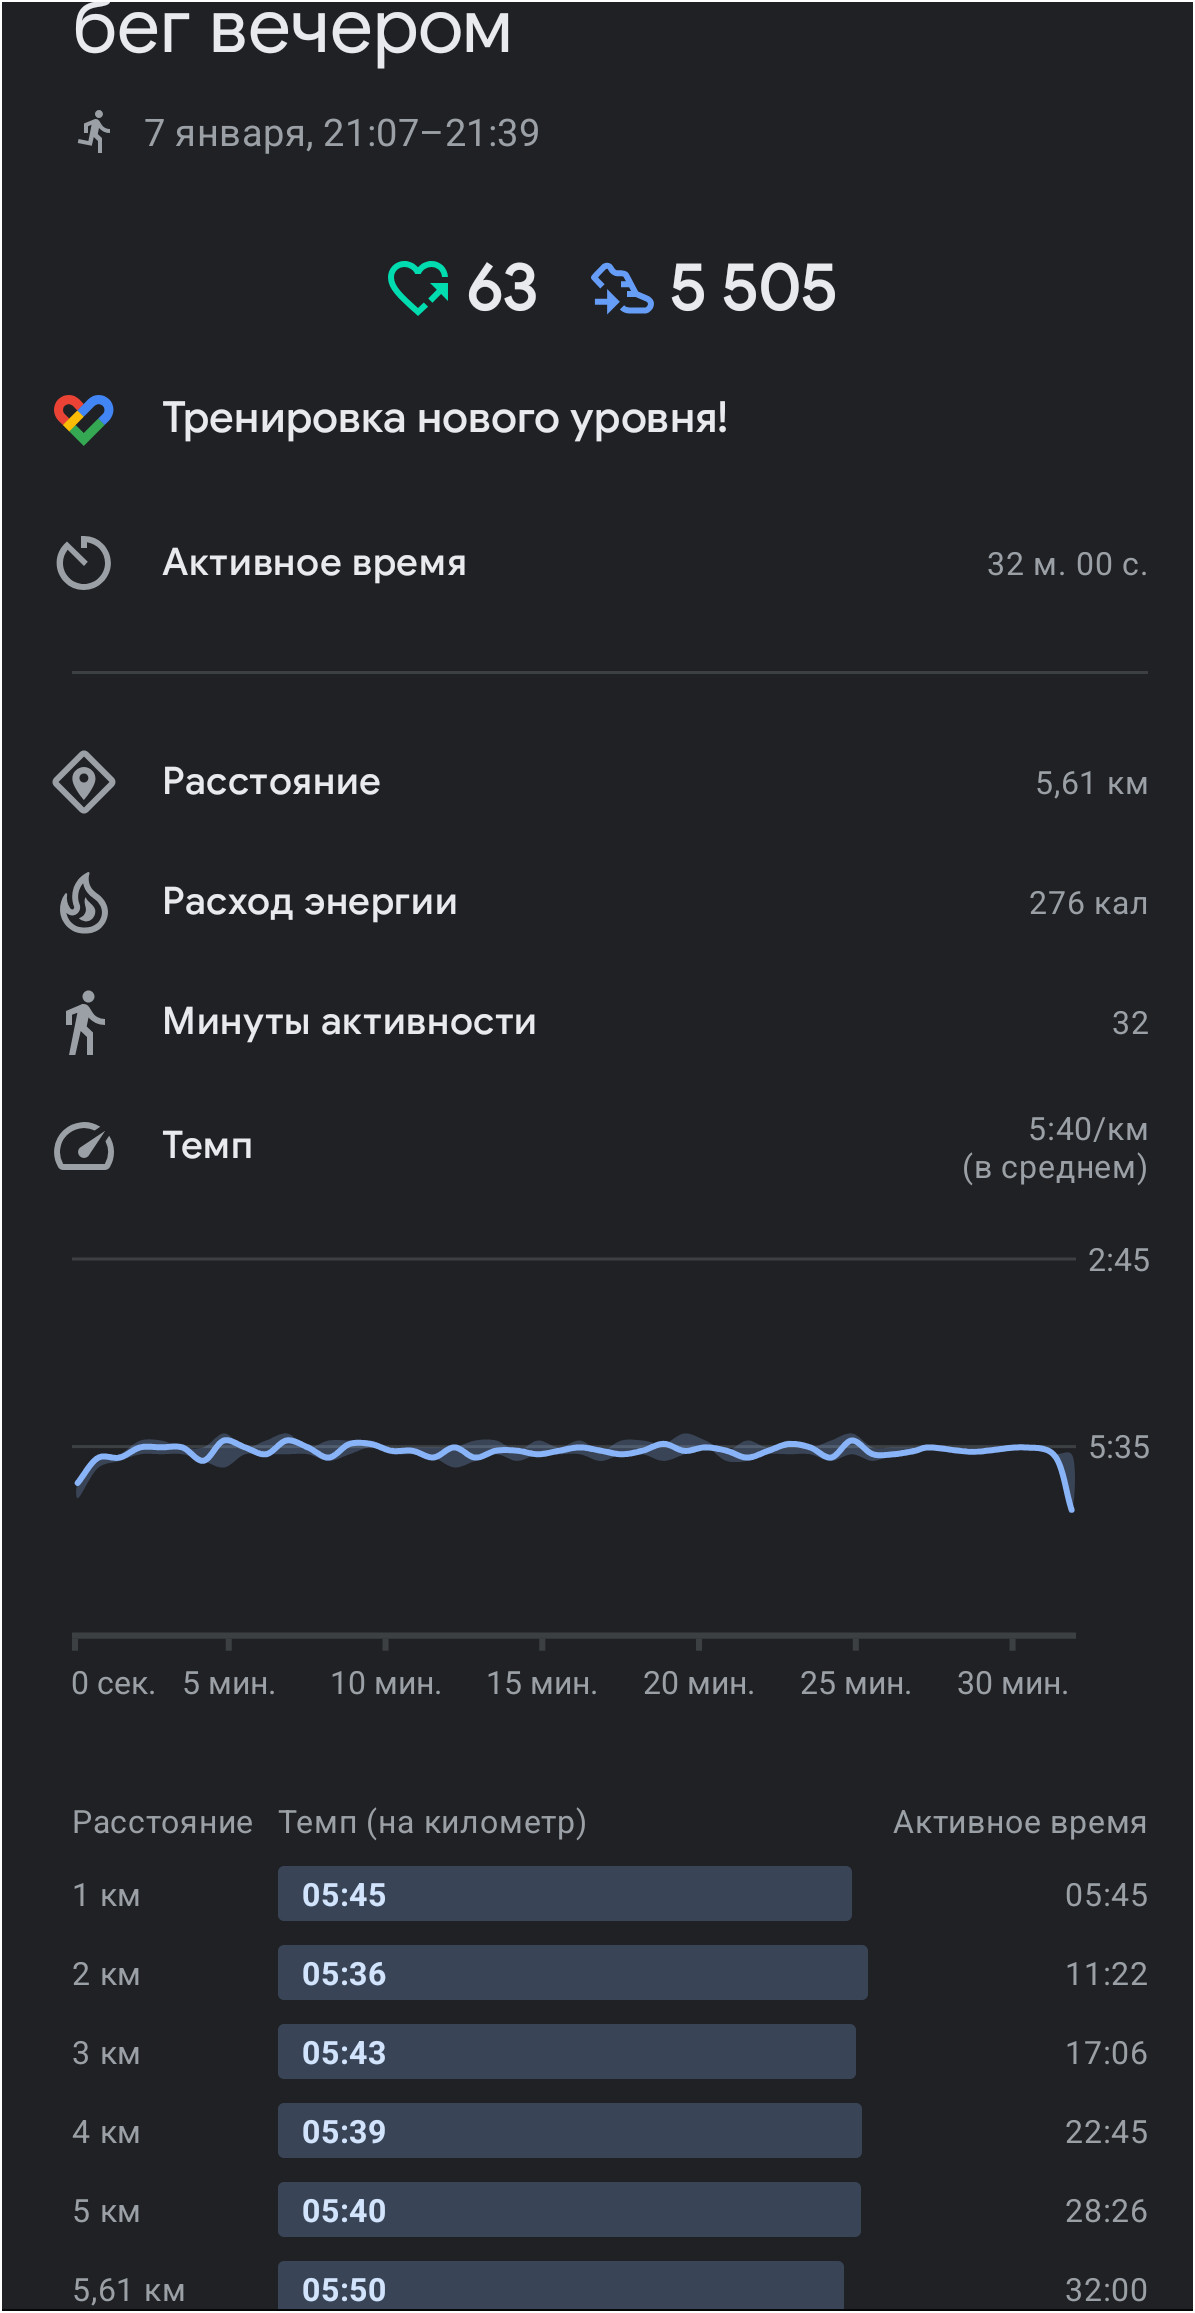Tap the pace graph line near 15 мин.

point(541,1452)
